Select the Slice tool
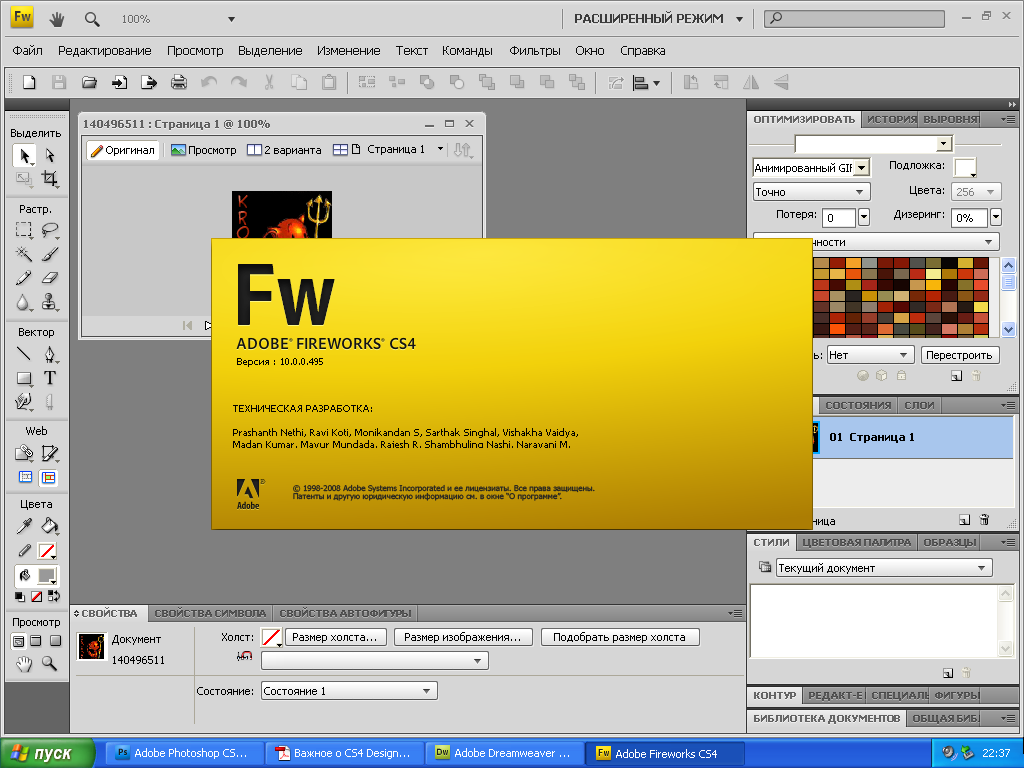 point(50,453)
